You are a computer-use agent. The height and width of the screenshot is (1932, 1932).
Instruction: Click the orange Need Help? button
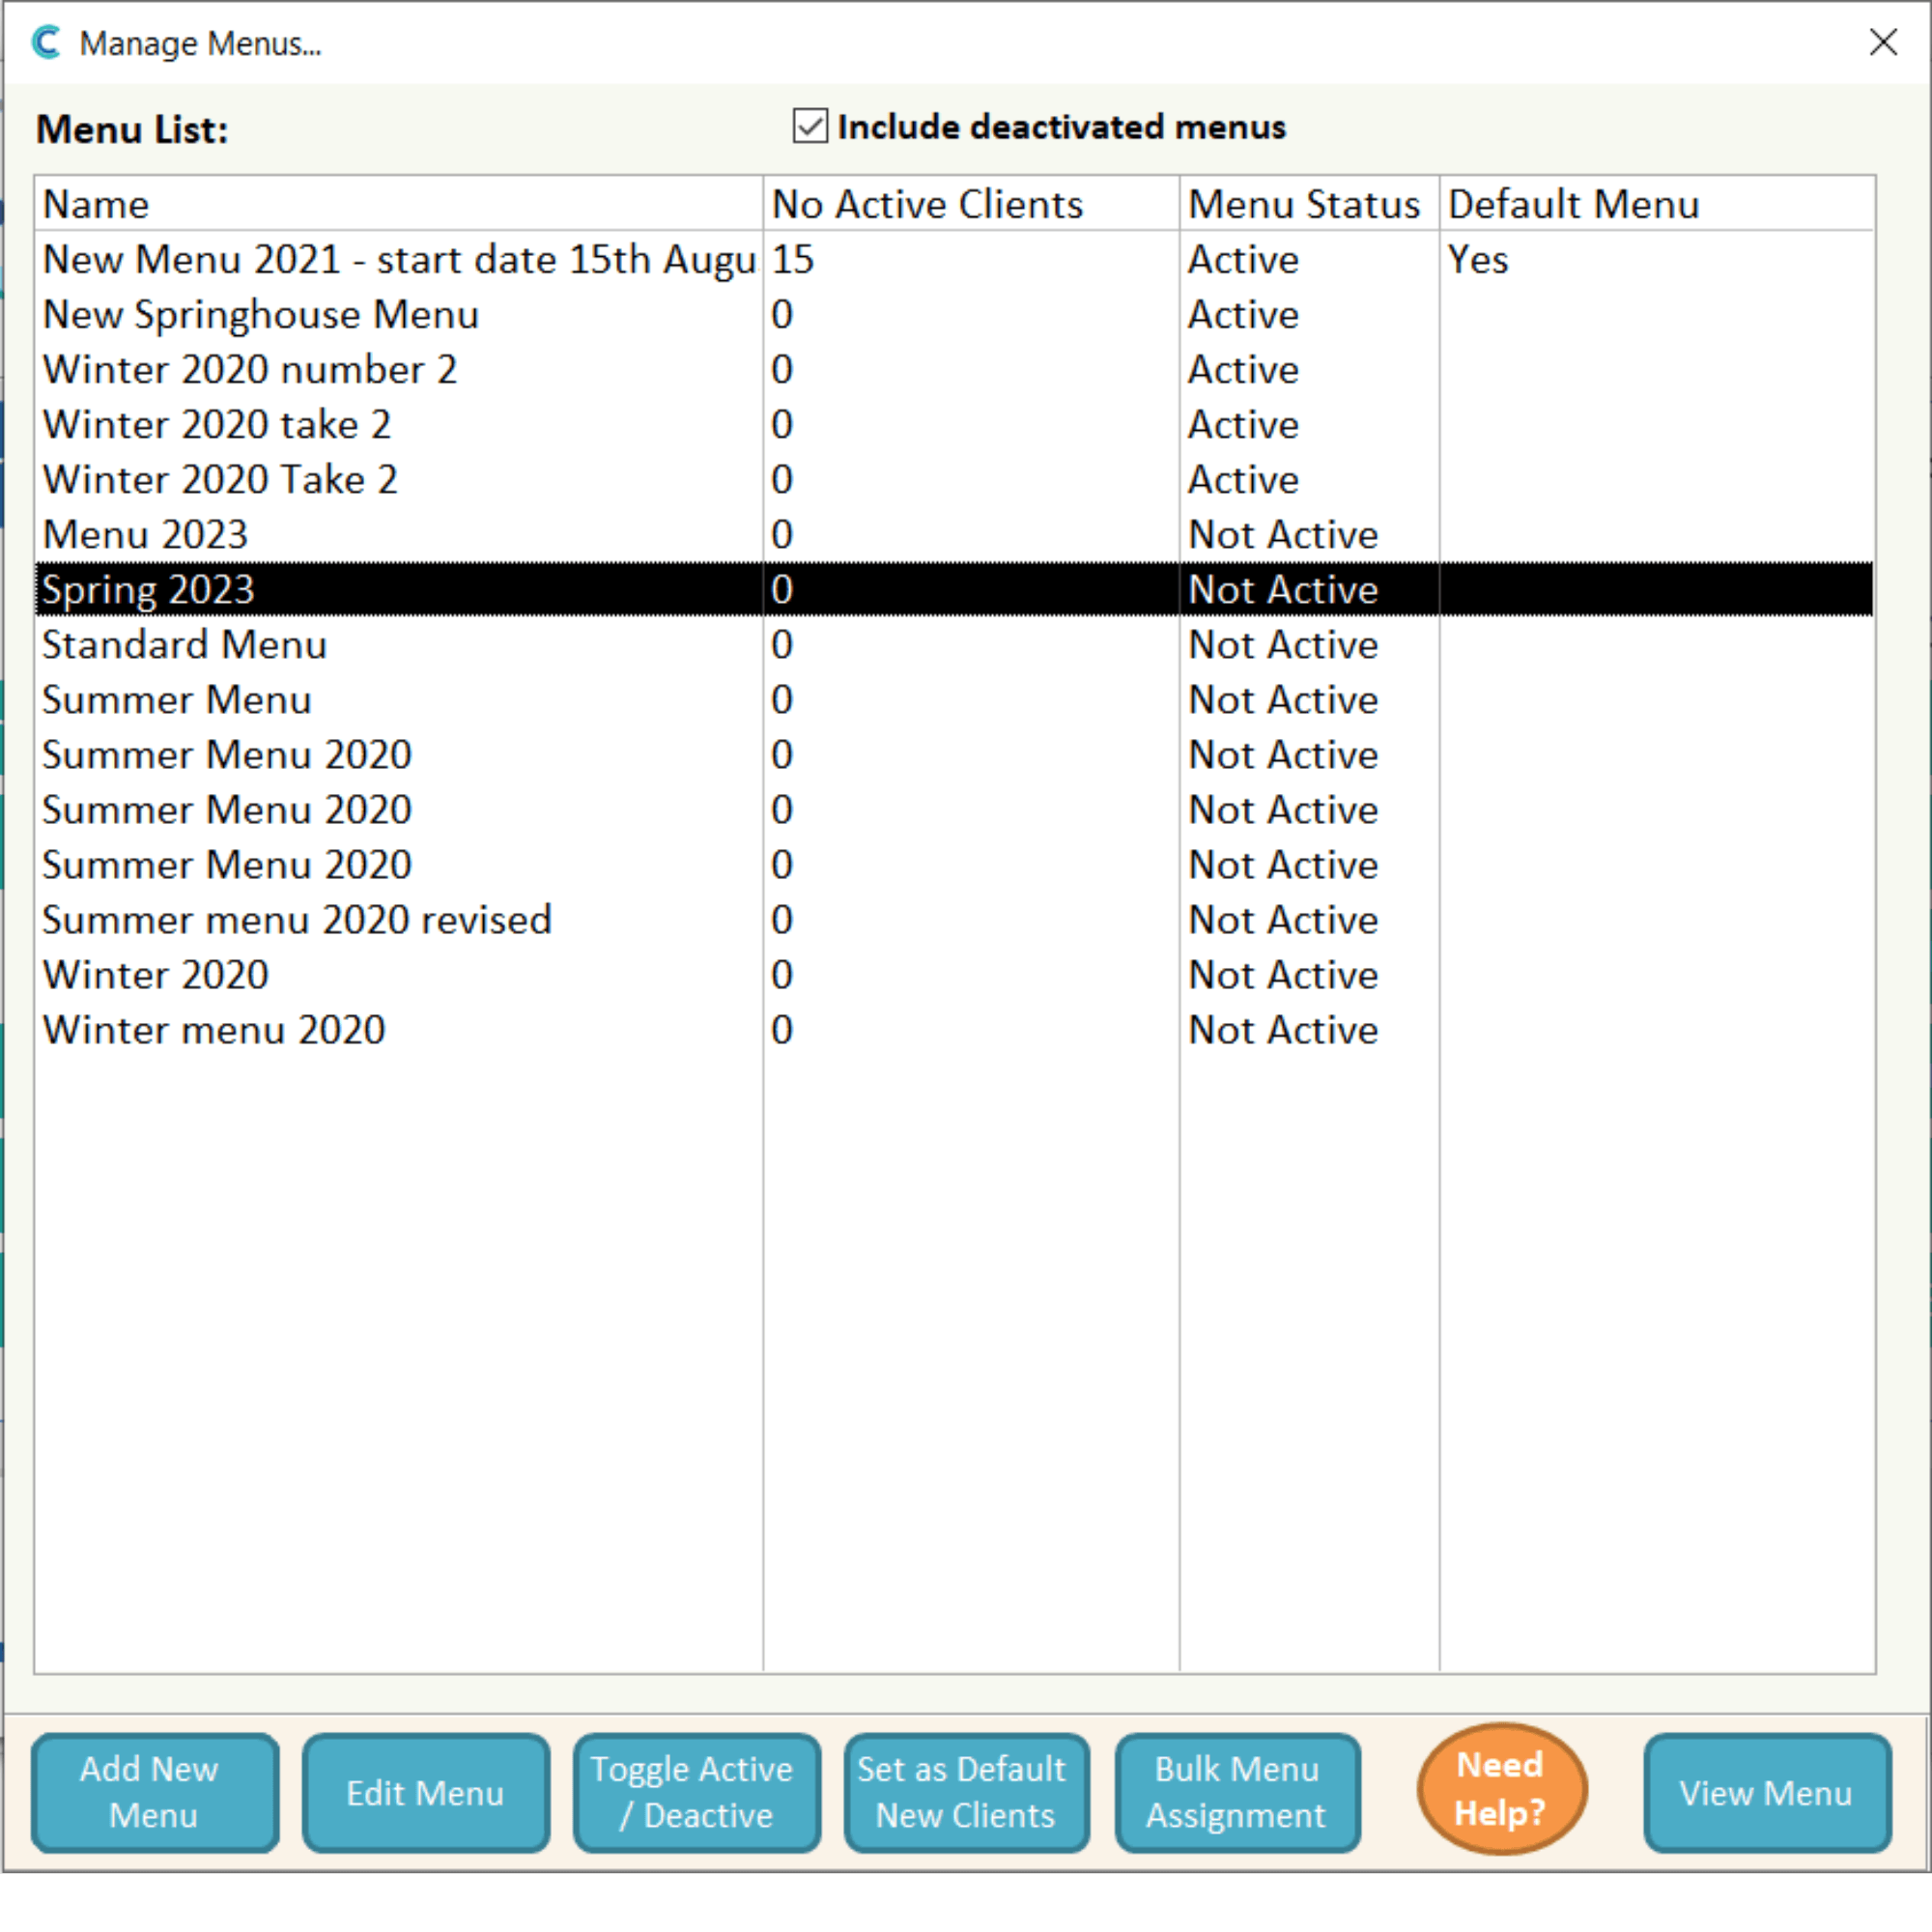pos(1501,1789)
